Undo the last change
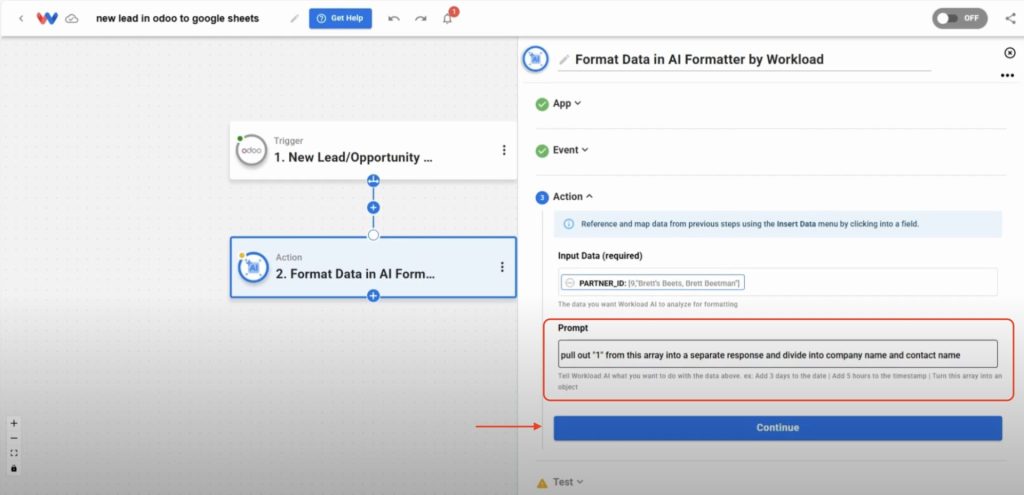This screenshot has width=1024, height=495. 394,18
